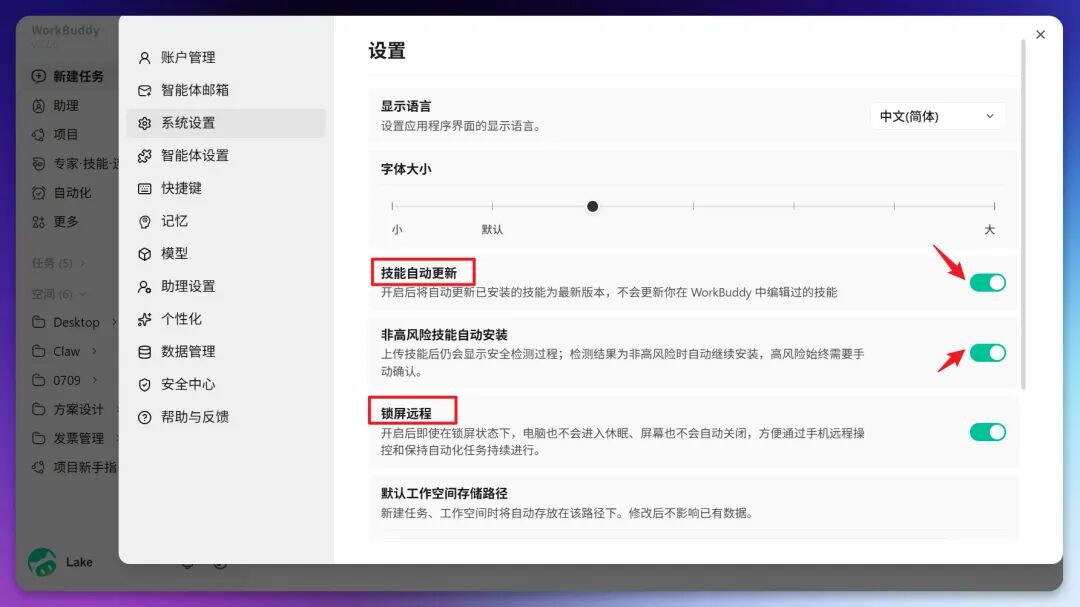
Task: Click 更多 in the sidebar
Action: pos(66,222)
